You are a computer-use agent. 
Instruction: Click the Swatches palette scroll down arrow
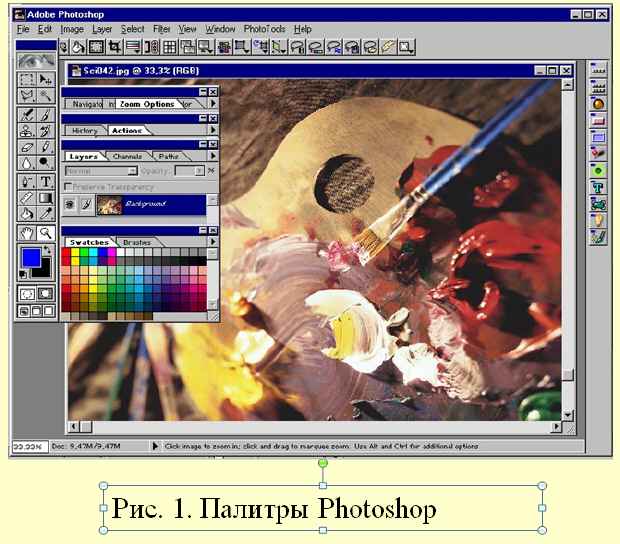[212, 304]
